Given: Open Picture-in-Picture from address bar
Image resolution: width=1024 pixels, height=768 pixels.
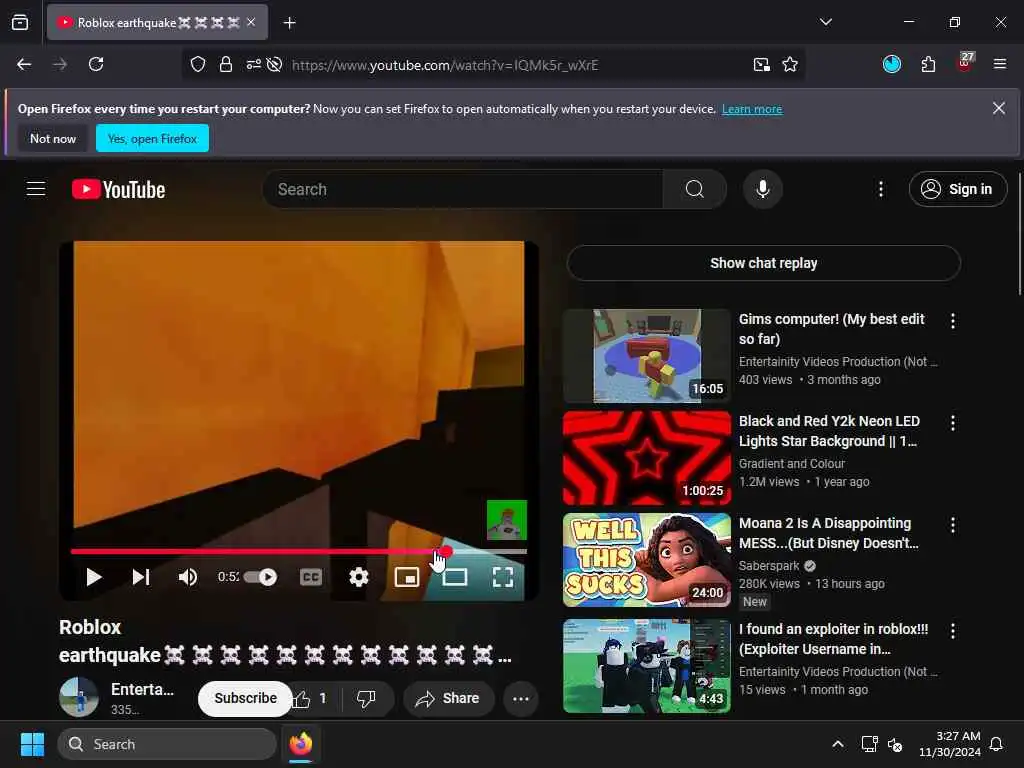Looking at the screenshot, I should (761, 64).
